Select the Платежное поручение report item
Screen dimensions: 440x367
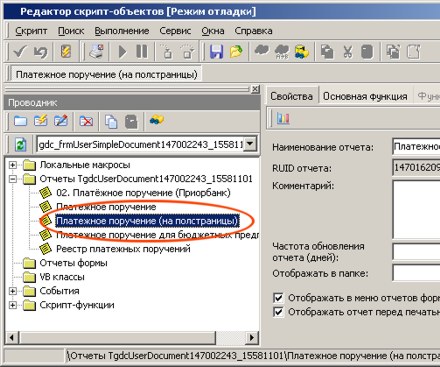106,207
